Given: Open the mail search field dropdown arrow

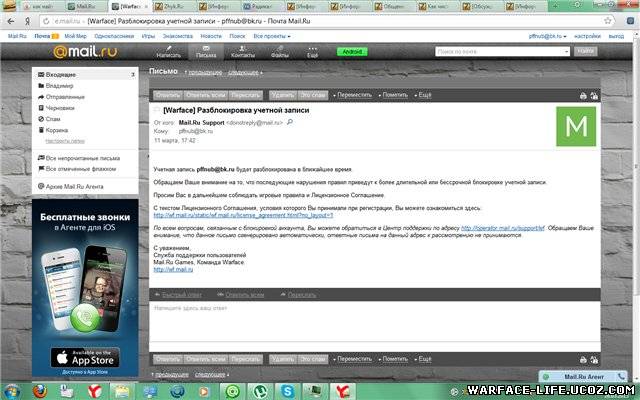Looking at the screenshot, I should (x=567, y=51).
